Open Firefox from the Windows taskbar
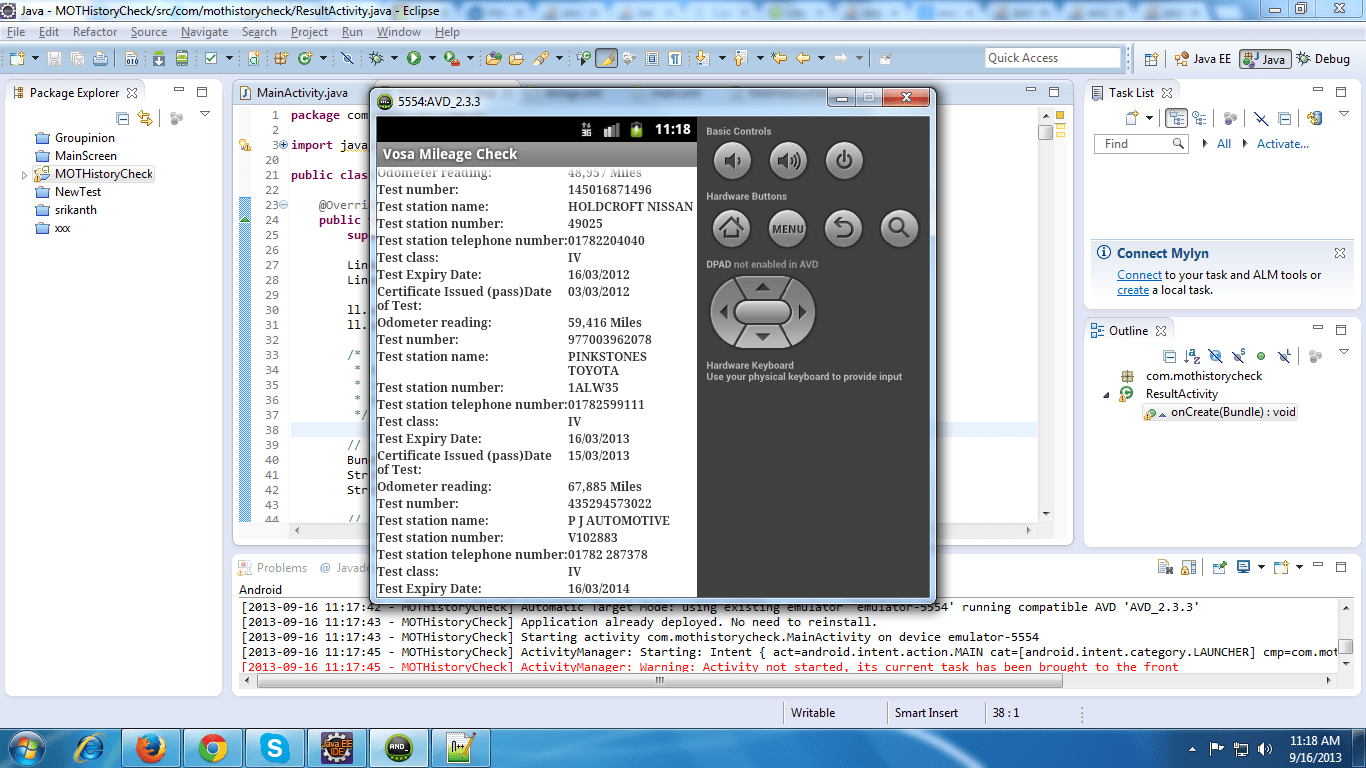 click(x=151, y=746)
